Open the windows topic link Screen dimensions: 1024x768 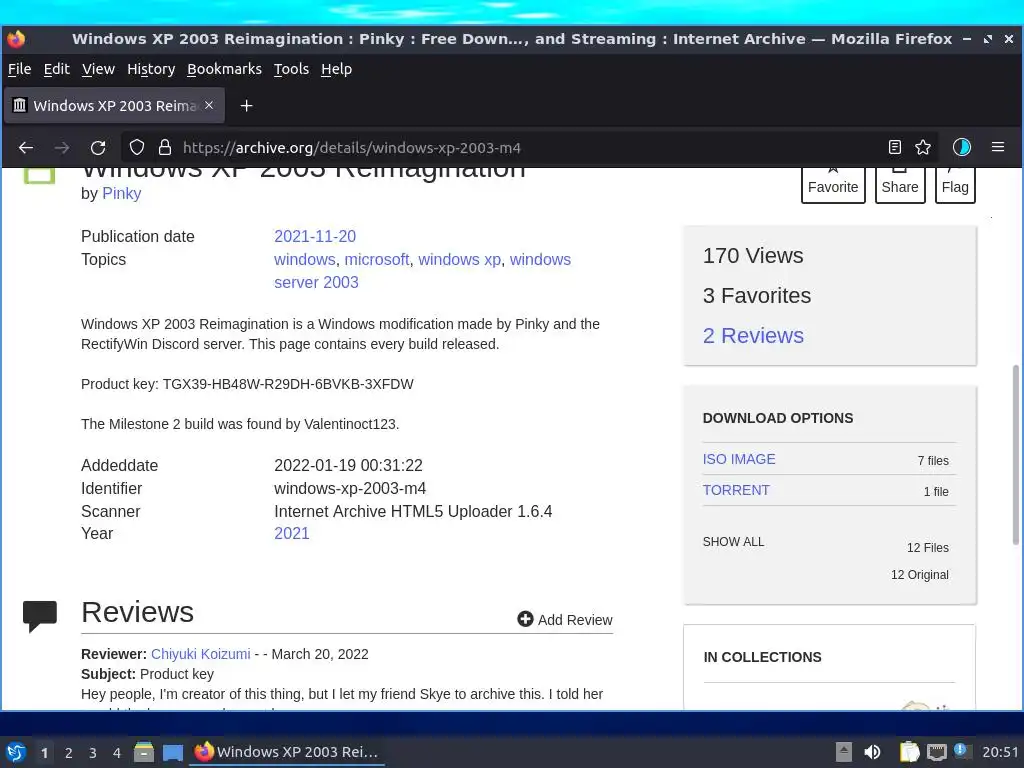point(304,259)
